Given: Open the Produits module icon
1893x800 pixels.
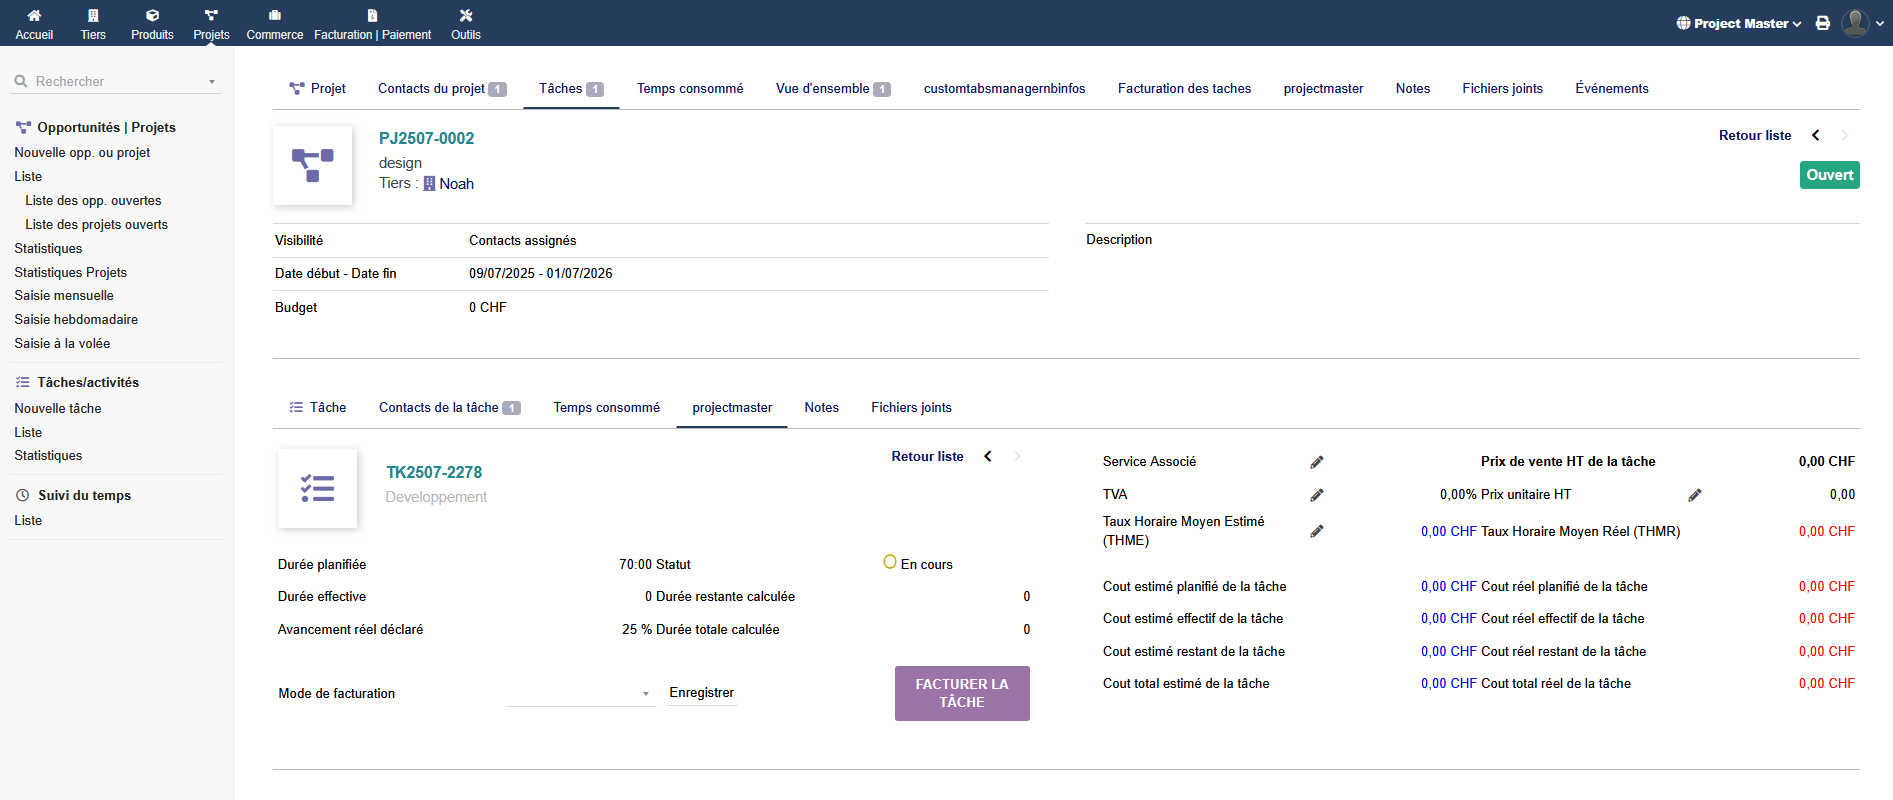Looking at the screenshot, I should coord(152,16).
